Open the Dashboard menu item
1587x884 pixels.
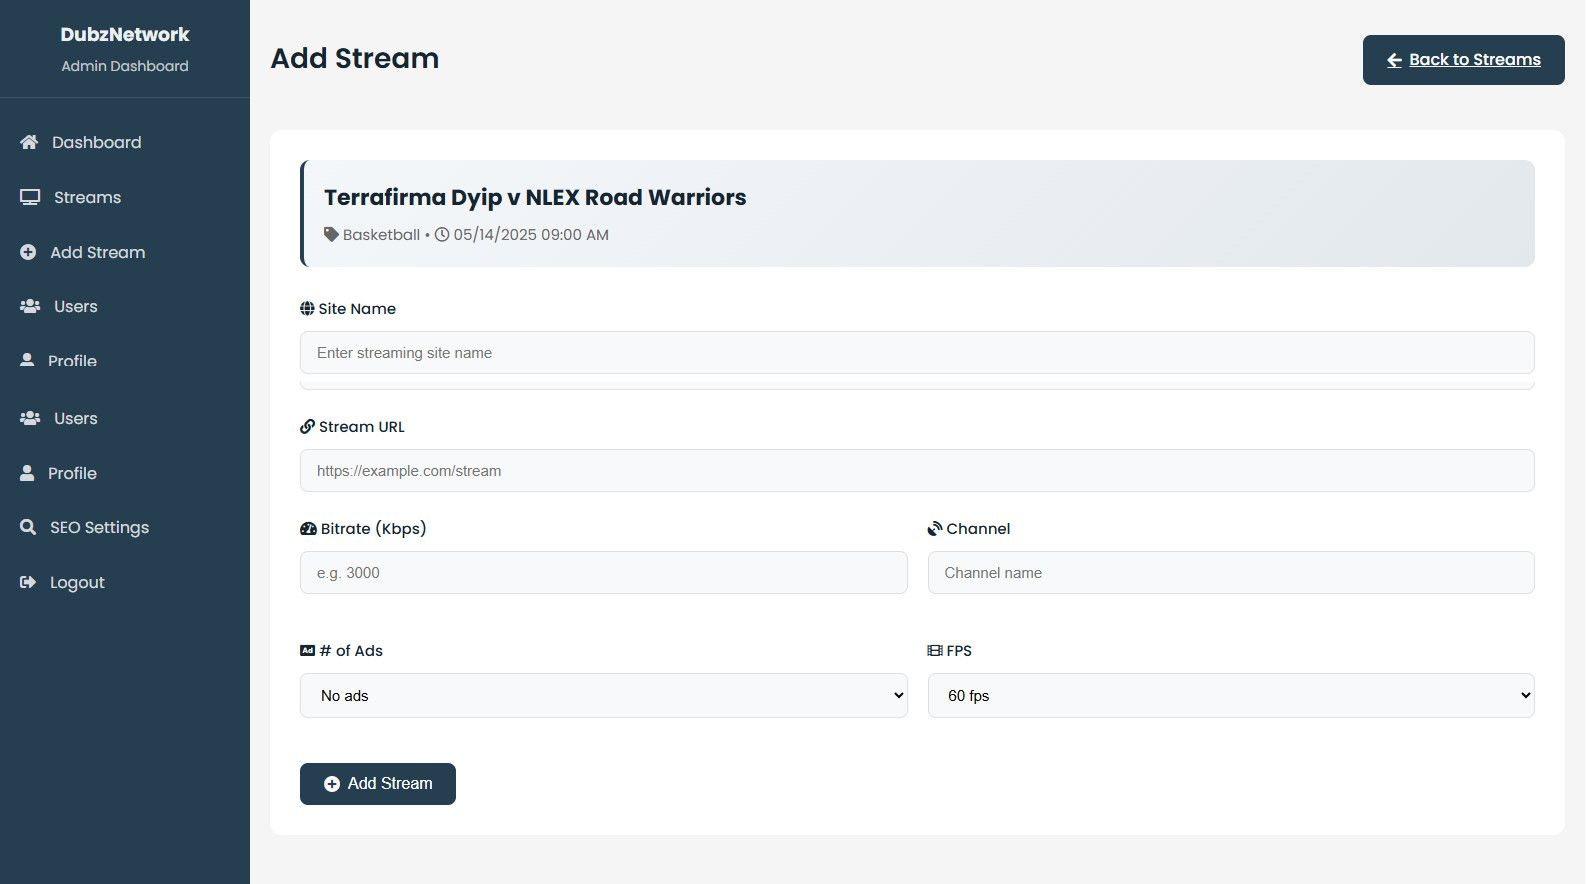125,142
